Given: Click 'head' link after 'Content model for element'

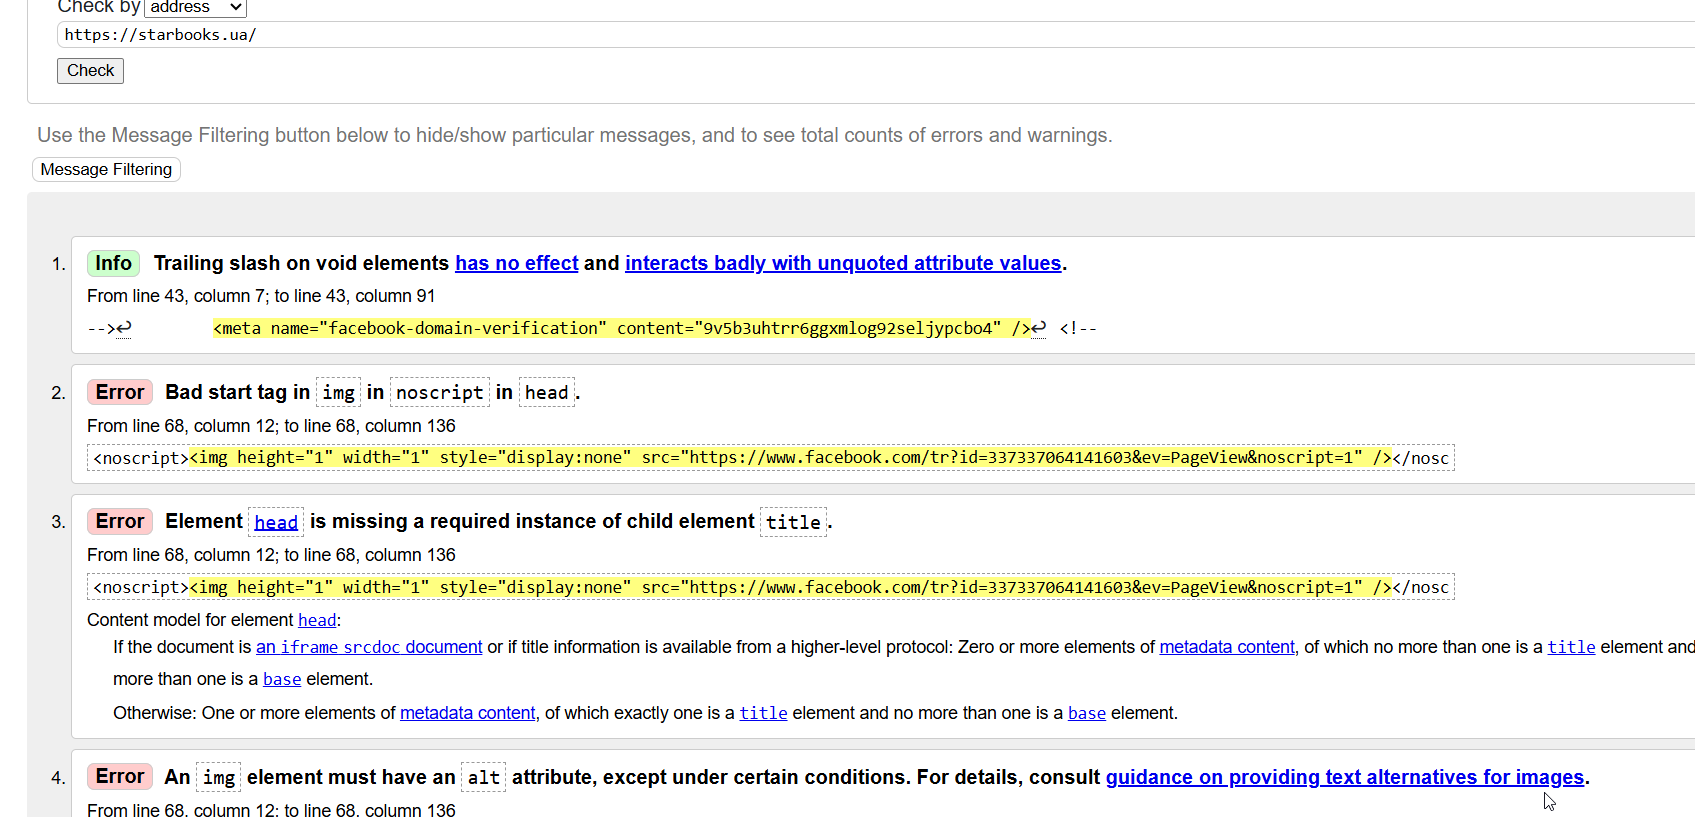Looking at the screenshot, I should click(x=317, y=620).
